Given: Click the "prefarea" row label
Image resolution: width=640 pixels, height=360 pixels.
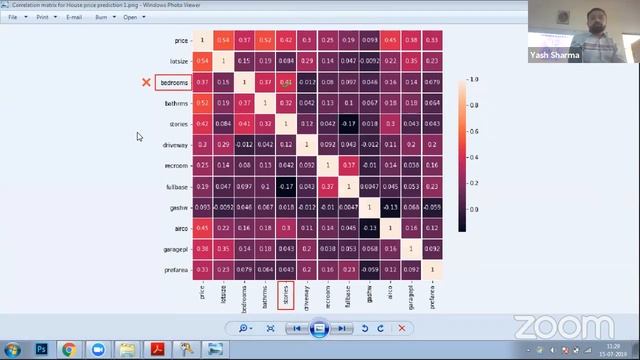Looking at the screenshot, I should tap(176, 270).
